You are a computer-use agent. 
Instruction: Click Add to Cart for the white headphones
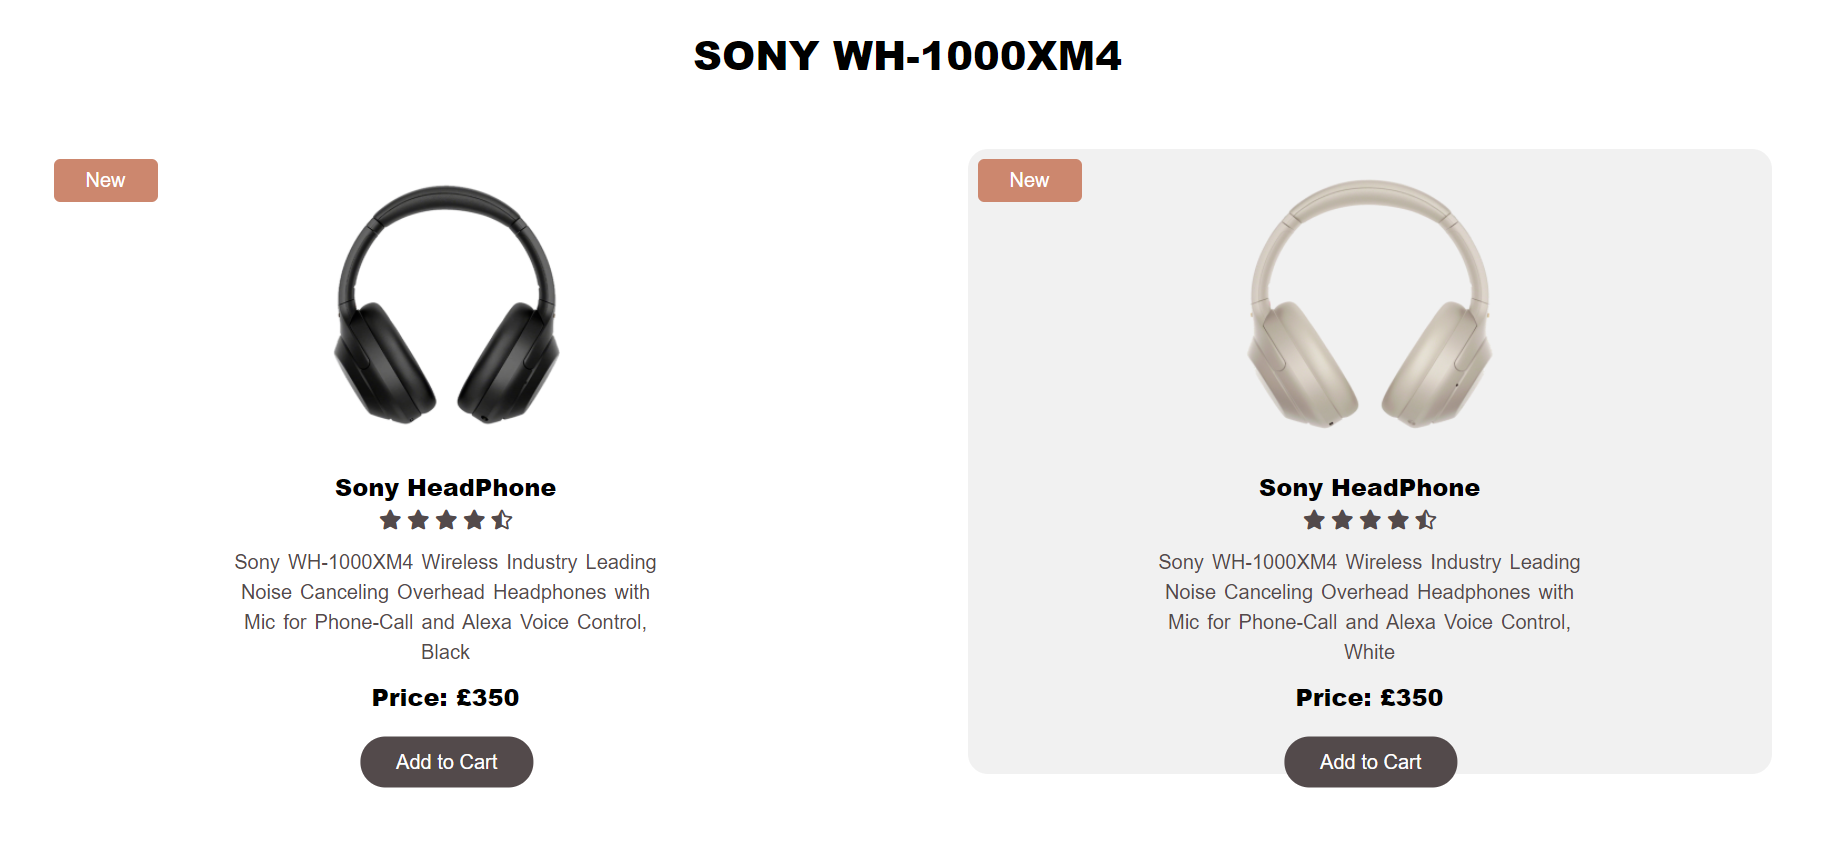[x=1370, y=761]
